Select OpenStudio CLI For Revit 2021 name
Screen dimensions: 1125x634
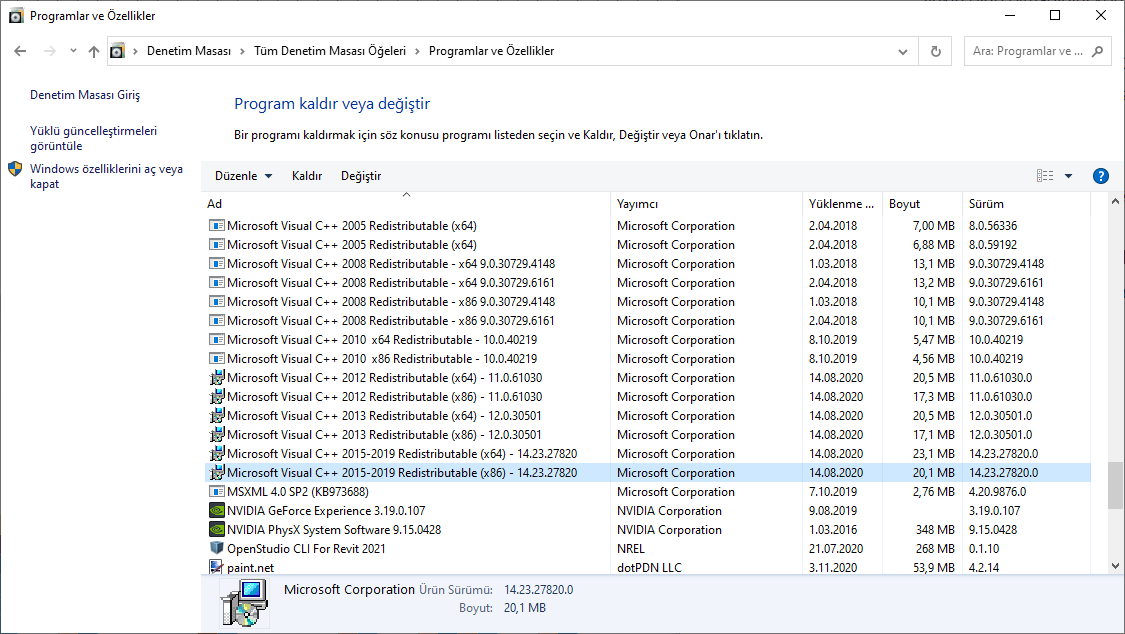coord(306,549)
